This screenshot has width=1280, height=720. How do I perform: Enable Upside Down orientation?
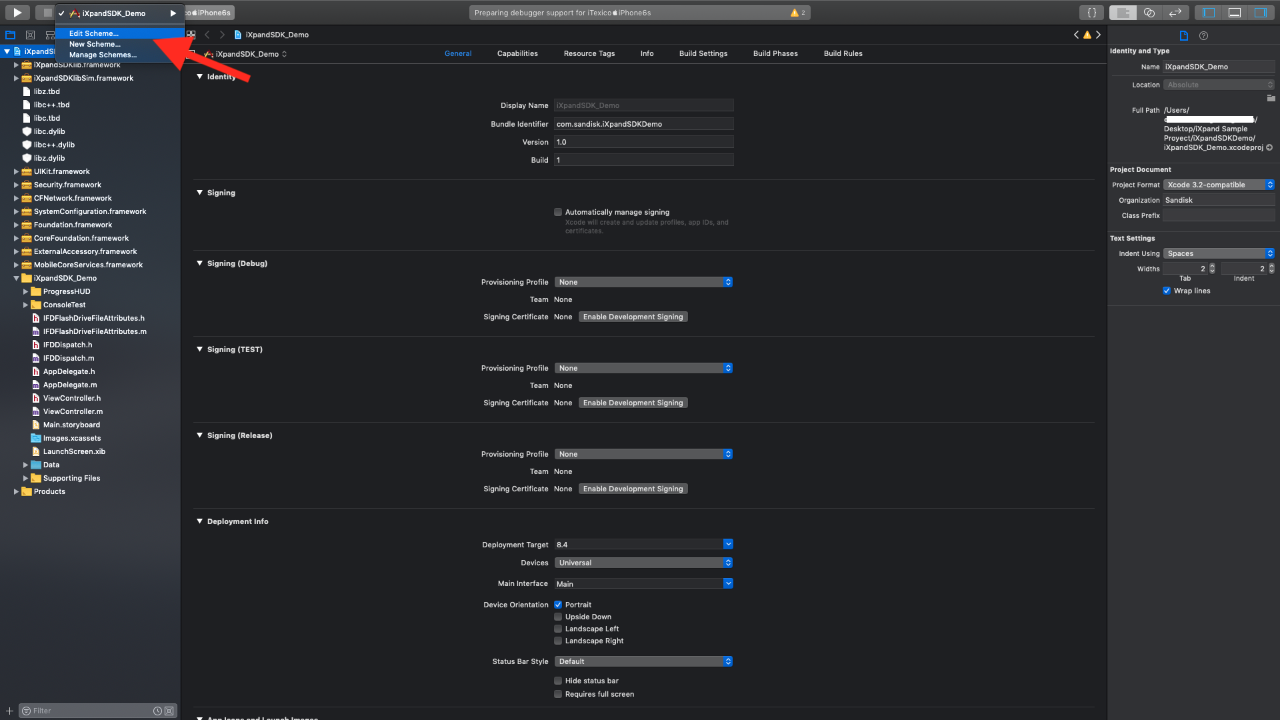coord(558,617)
